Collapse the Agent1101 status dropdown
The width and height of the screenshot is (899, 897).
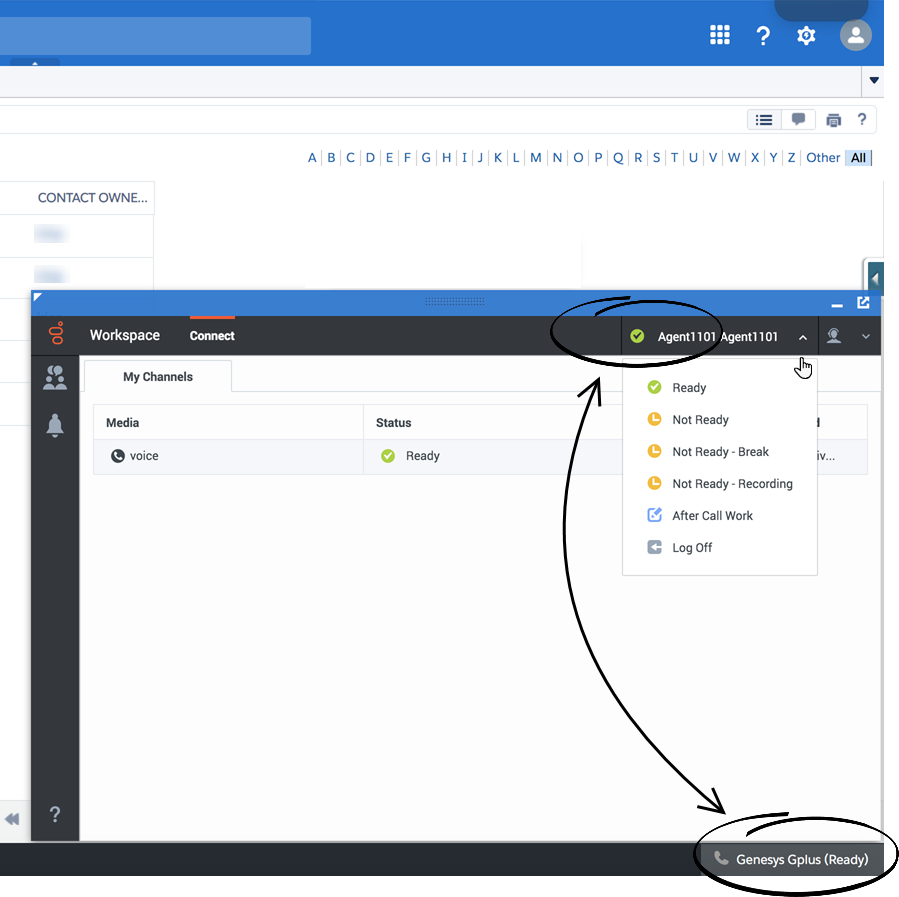pyautogui.click(x=803, y=337)
